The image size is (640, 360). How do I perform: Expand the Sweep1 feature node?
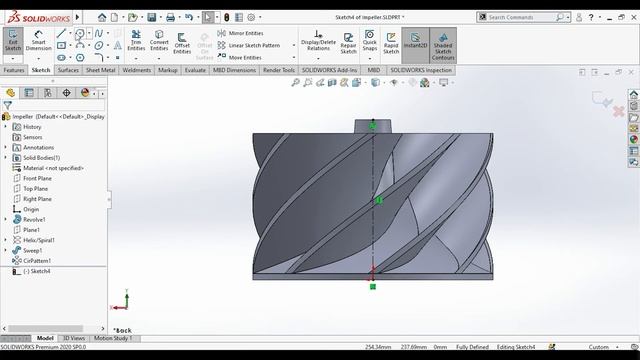click(x=6, y=250)
